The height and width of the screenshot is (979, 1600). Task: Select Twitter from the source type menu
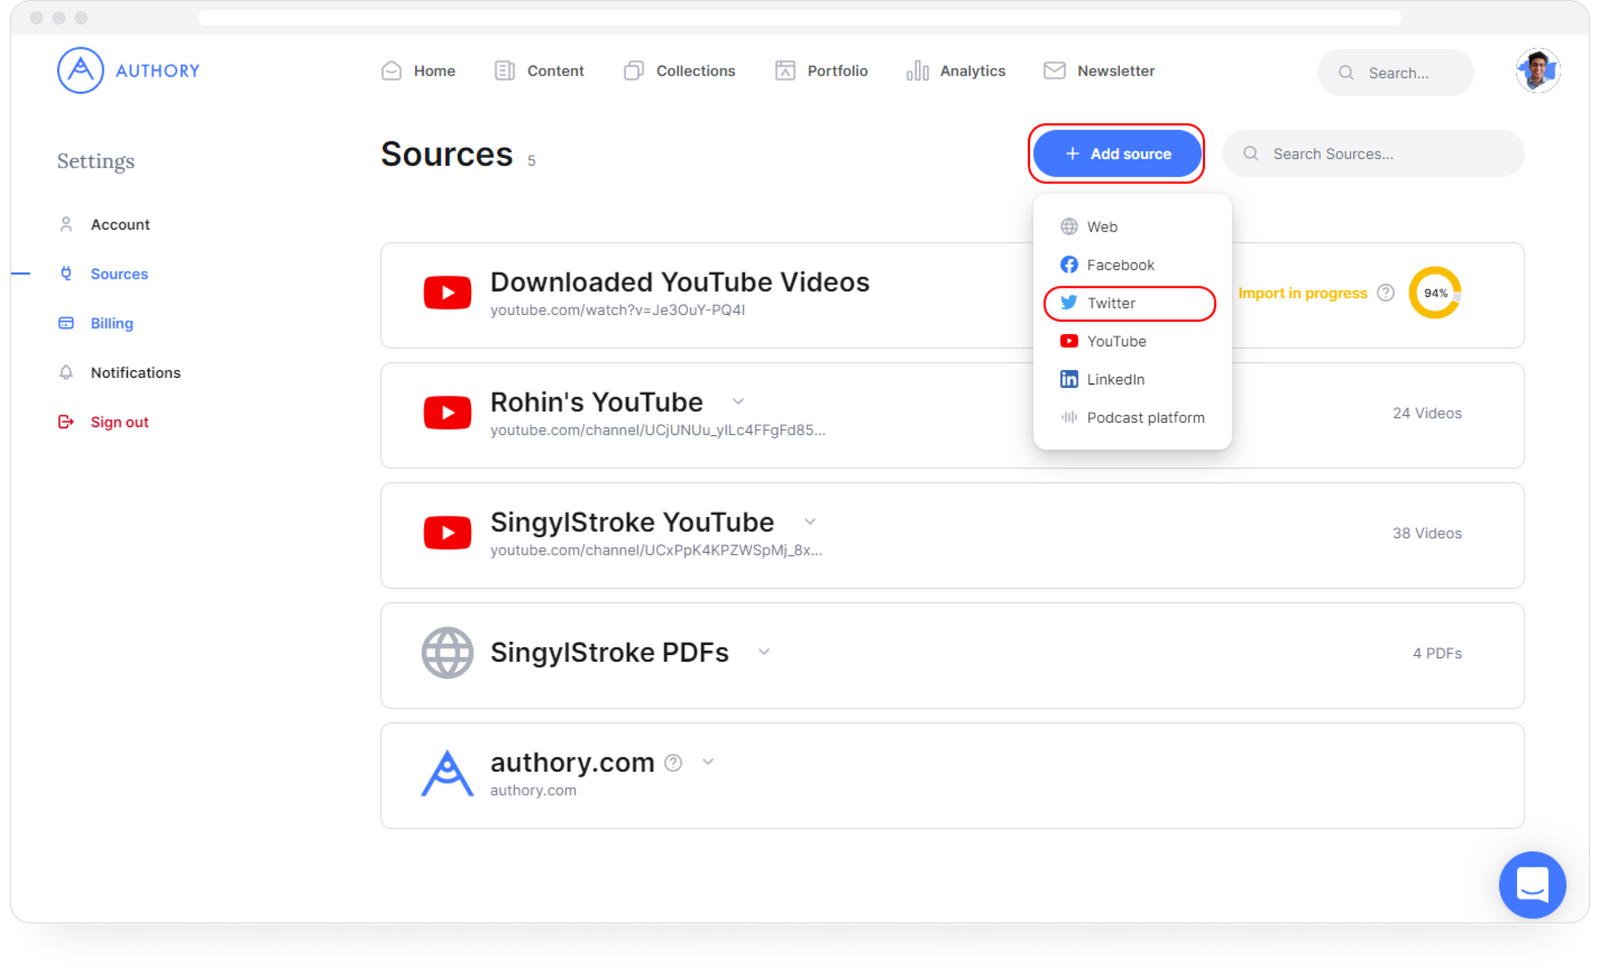point(1110,303)
